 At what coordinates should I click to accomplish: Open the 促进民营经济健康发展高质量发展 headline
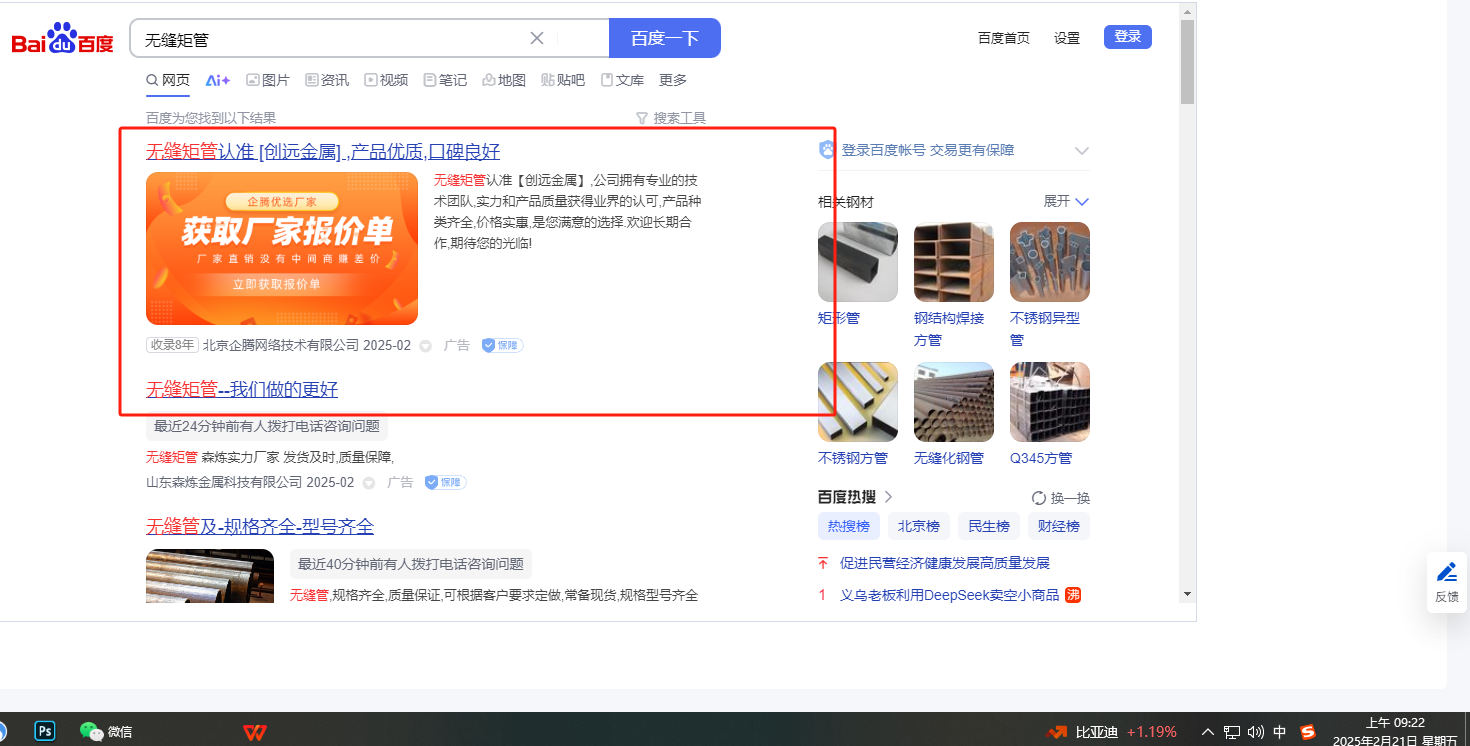(945, 563)
